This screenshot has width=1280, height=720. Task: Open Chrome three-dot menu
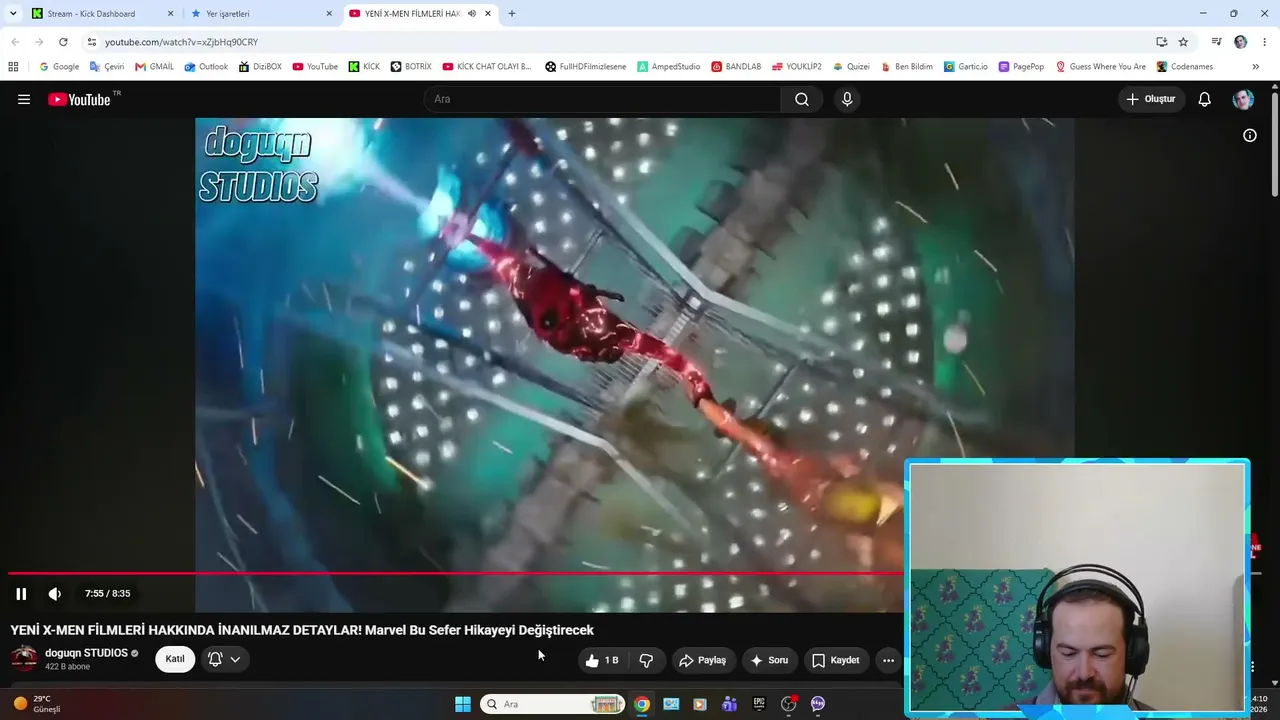point(1265,42)
